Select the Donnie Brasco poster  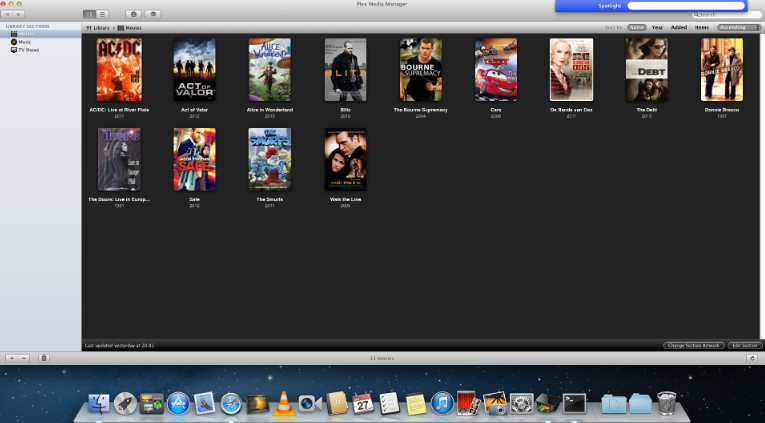(x=722, y=70)
